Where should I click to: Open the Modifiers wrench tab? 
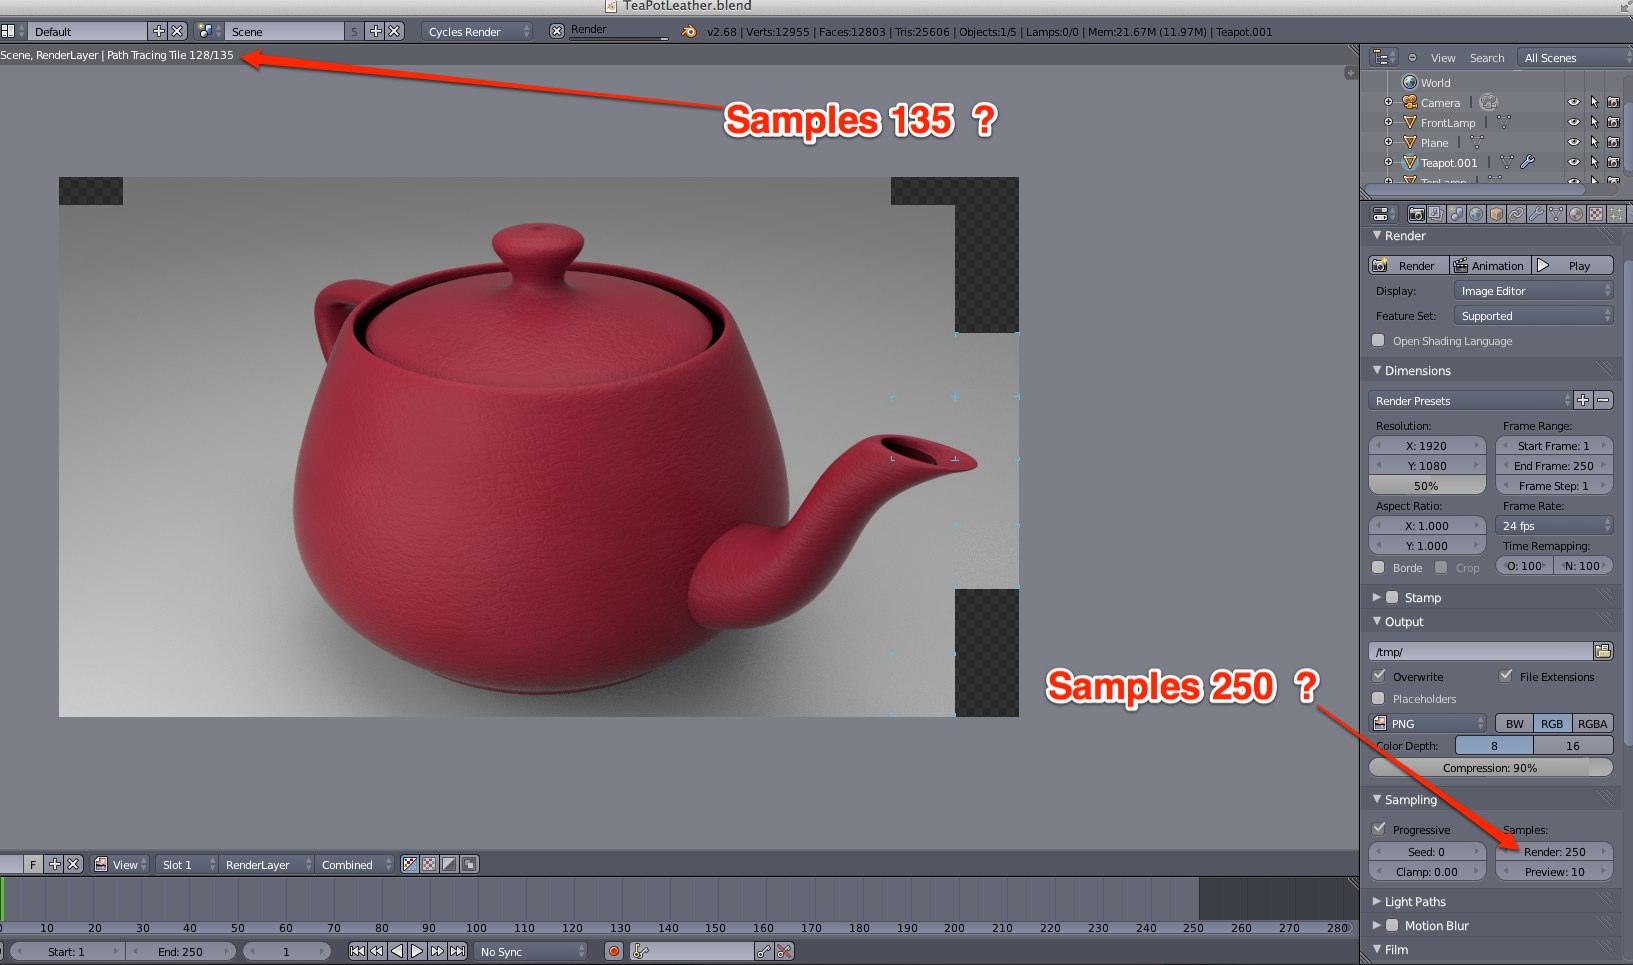[1536, 214]
